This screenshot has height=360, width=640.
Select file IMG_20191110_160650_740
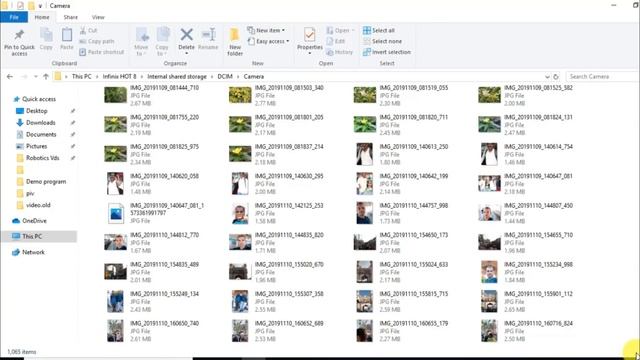tap(152, 331)
